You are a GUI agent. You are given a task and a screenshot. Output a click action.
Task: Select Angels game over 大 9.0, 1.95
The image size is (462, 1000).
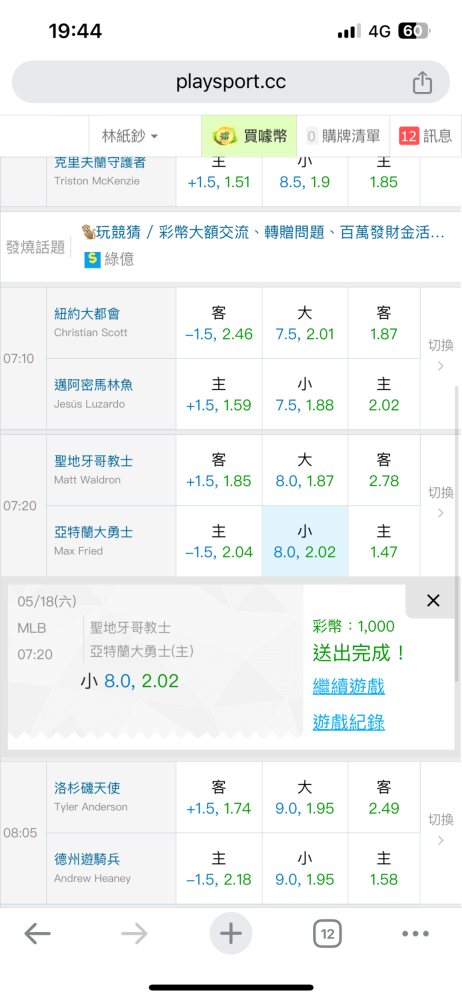pyautogui.click(x=304, y=797)
